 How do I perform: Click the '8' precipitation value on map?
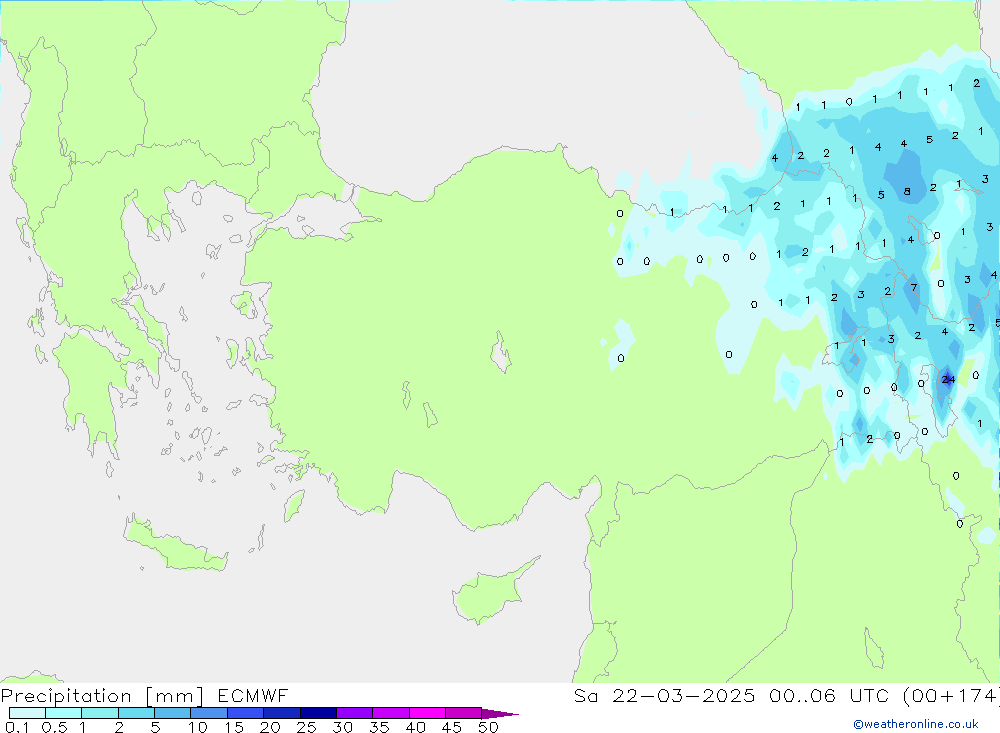click(x=907, y=191)
